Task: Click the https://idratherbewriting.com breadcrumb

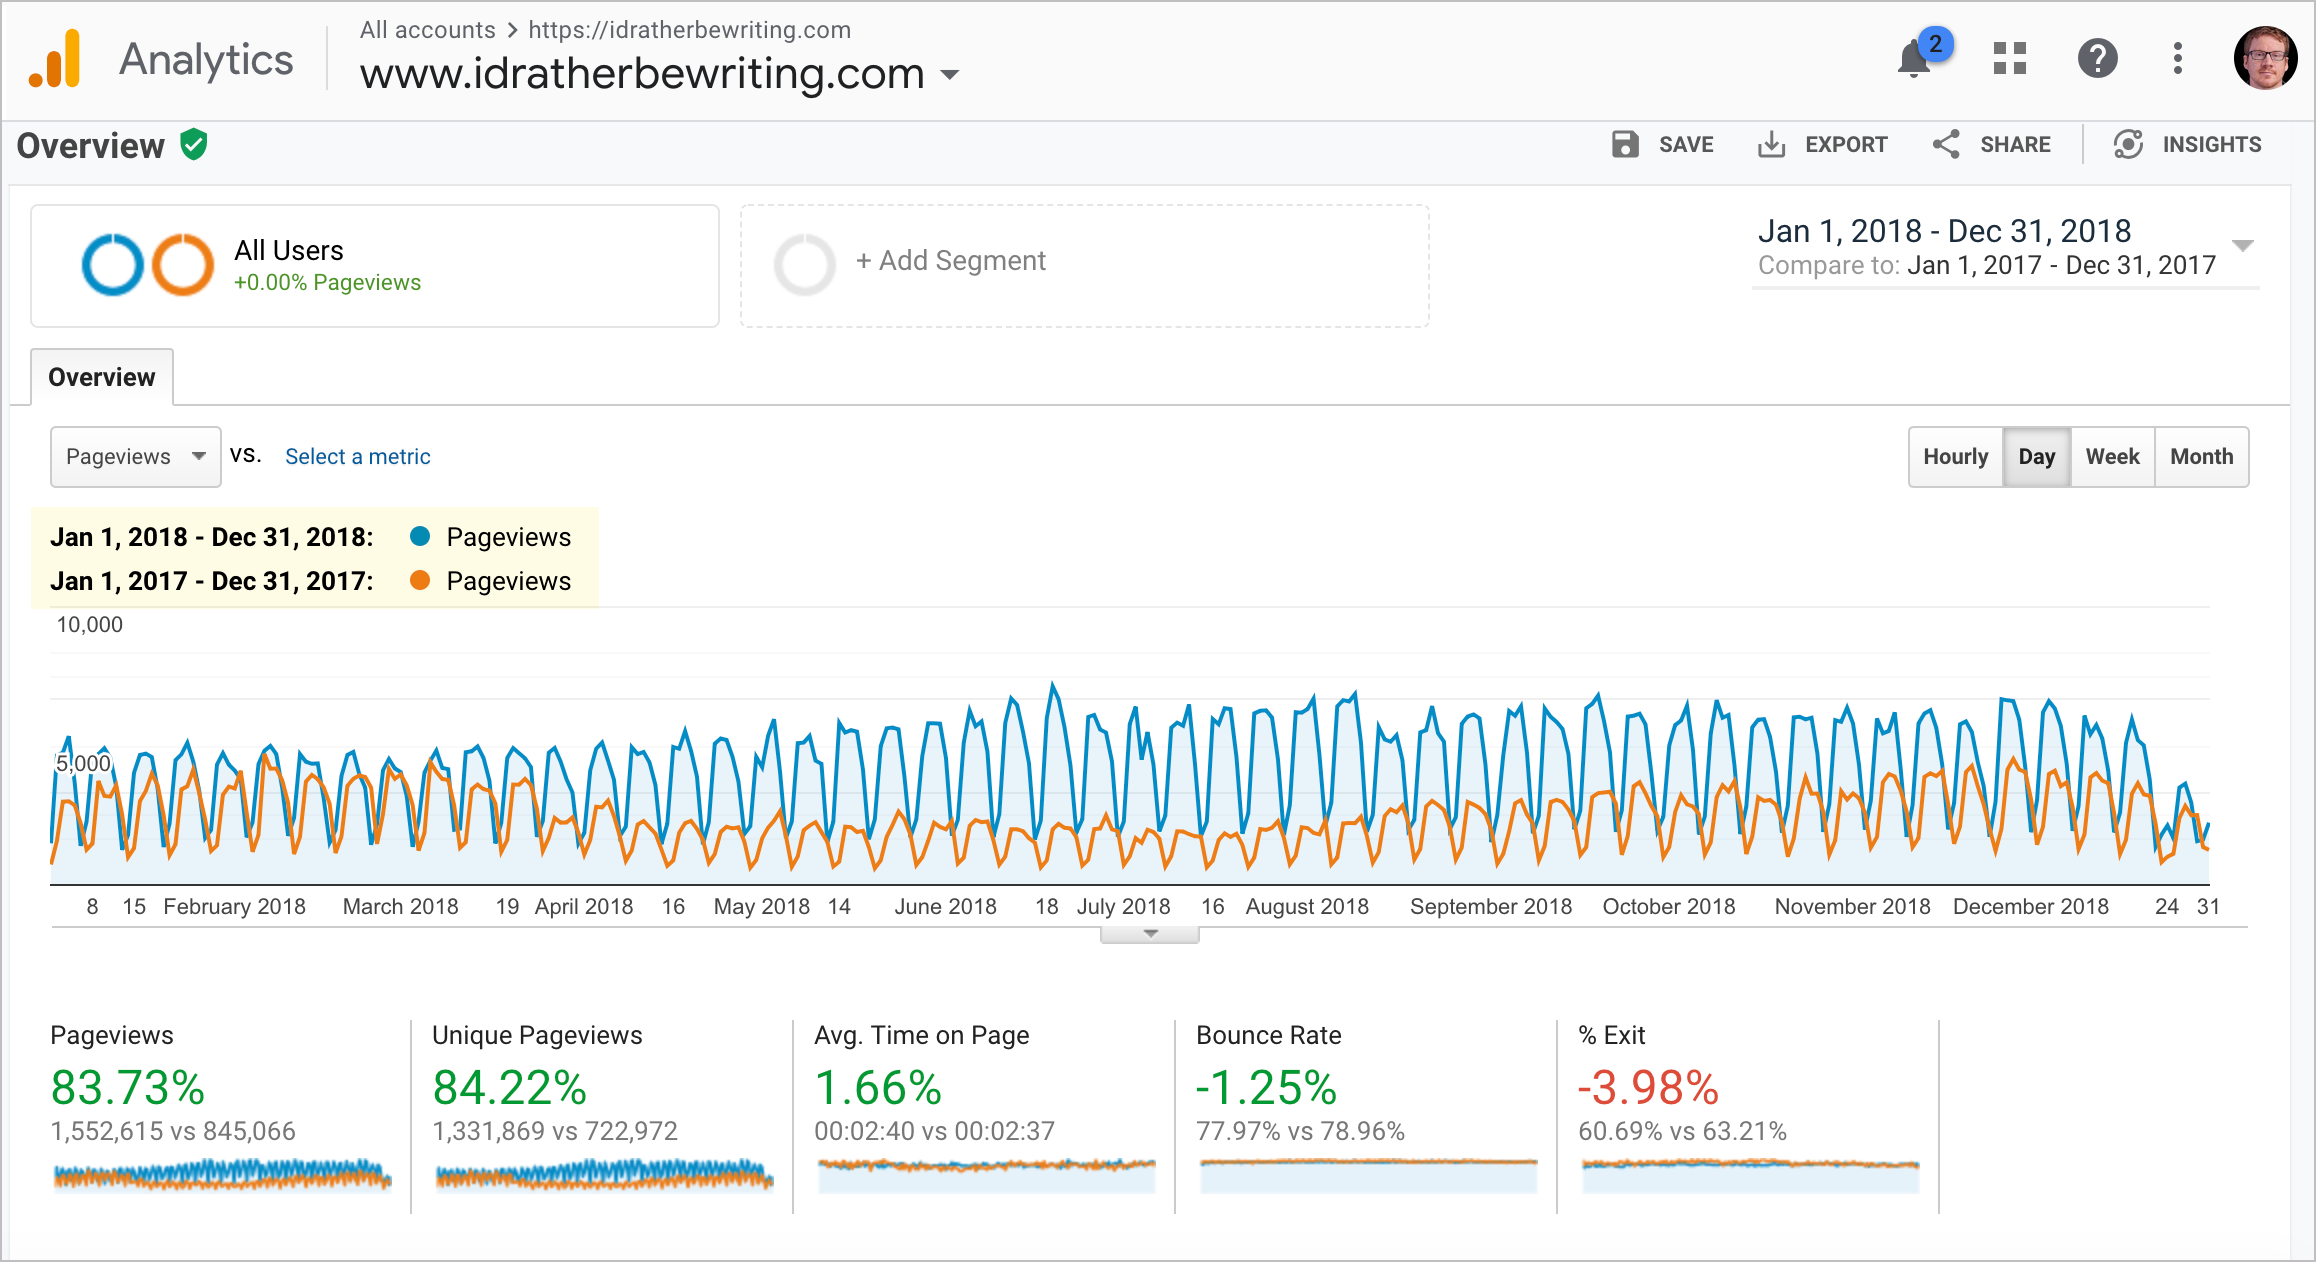Action: click(689, 30)
